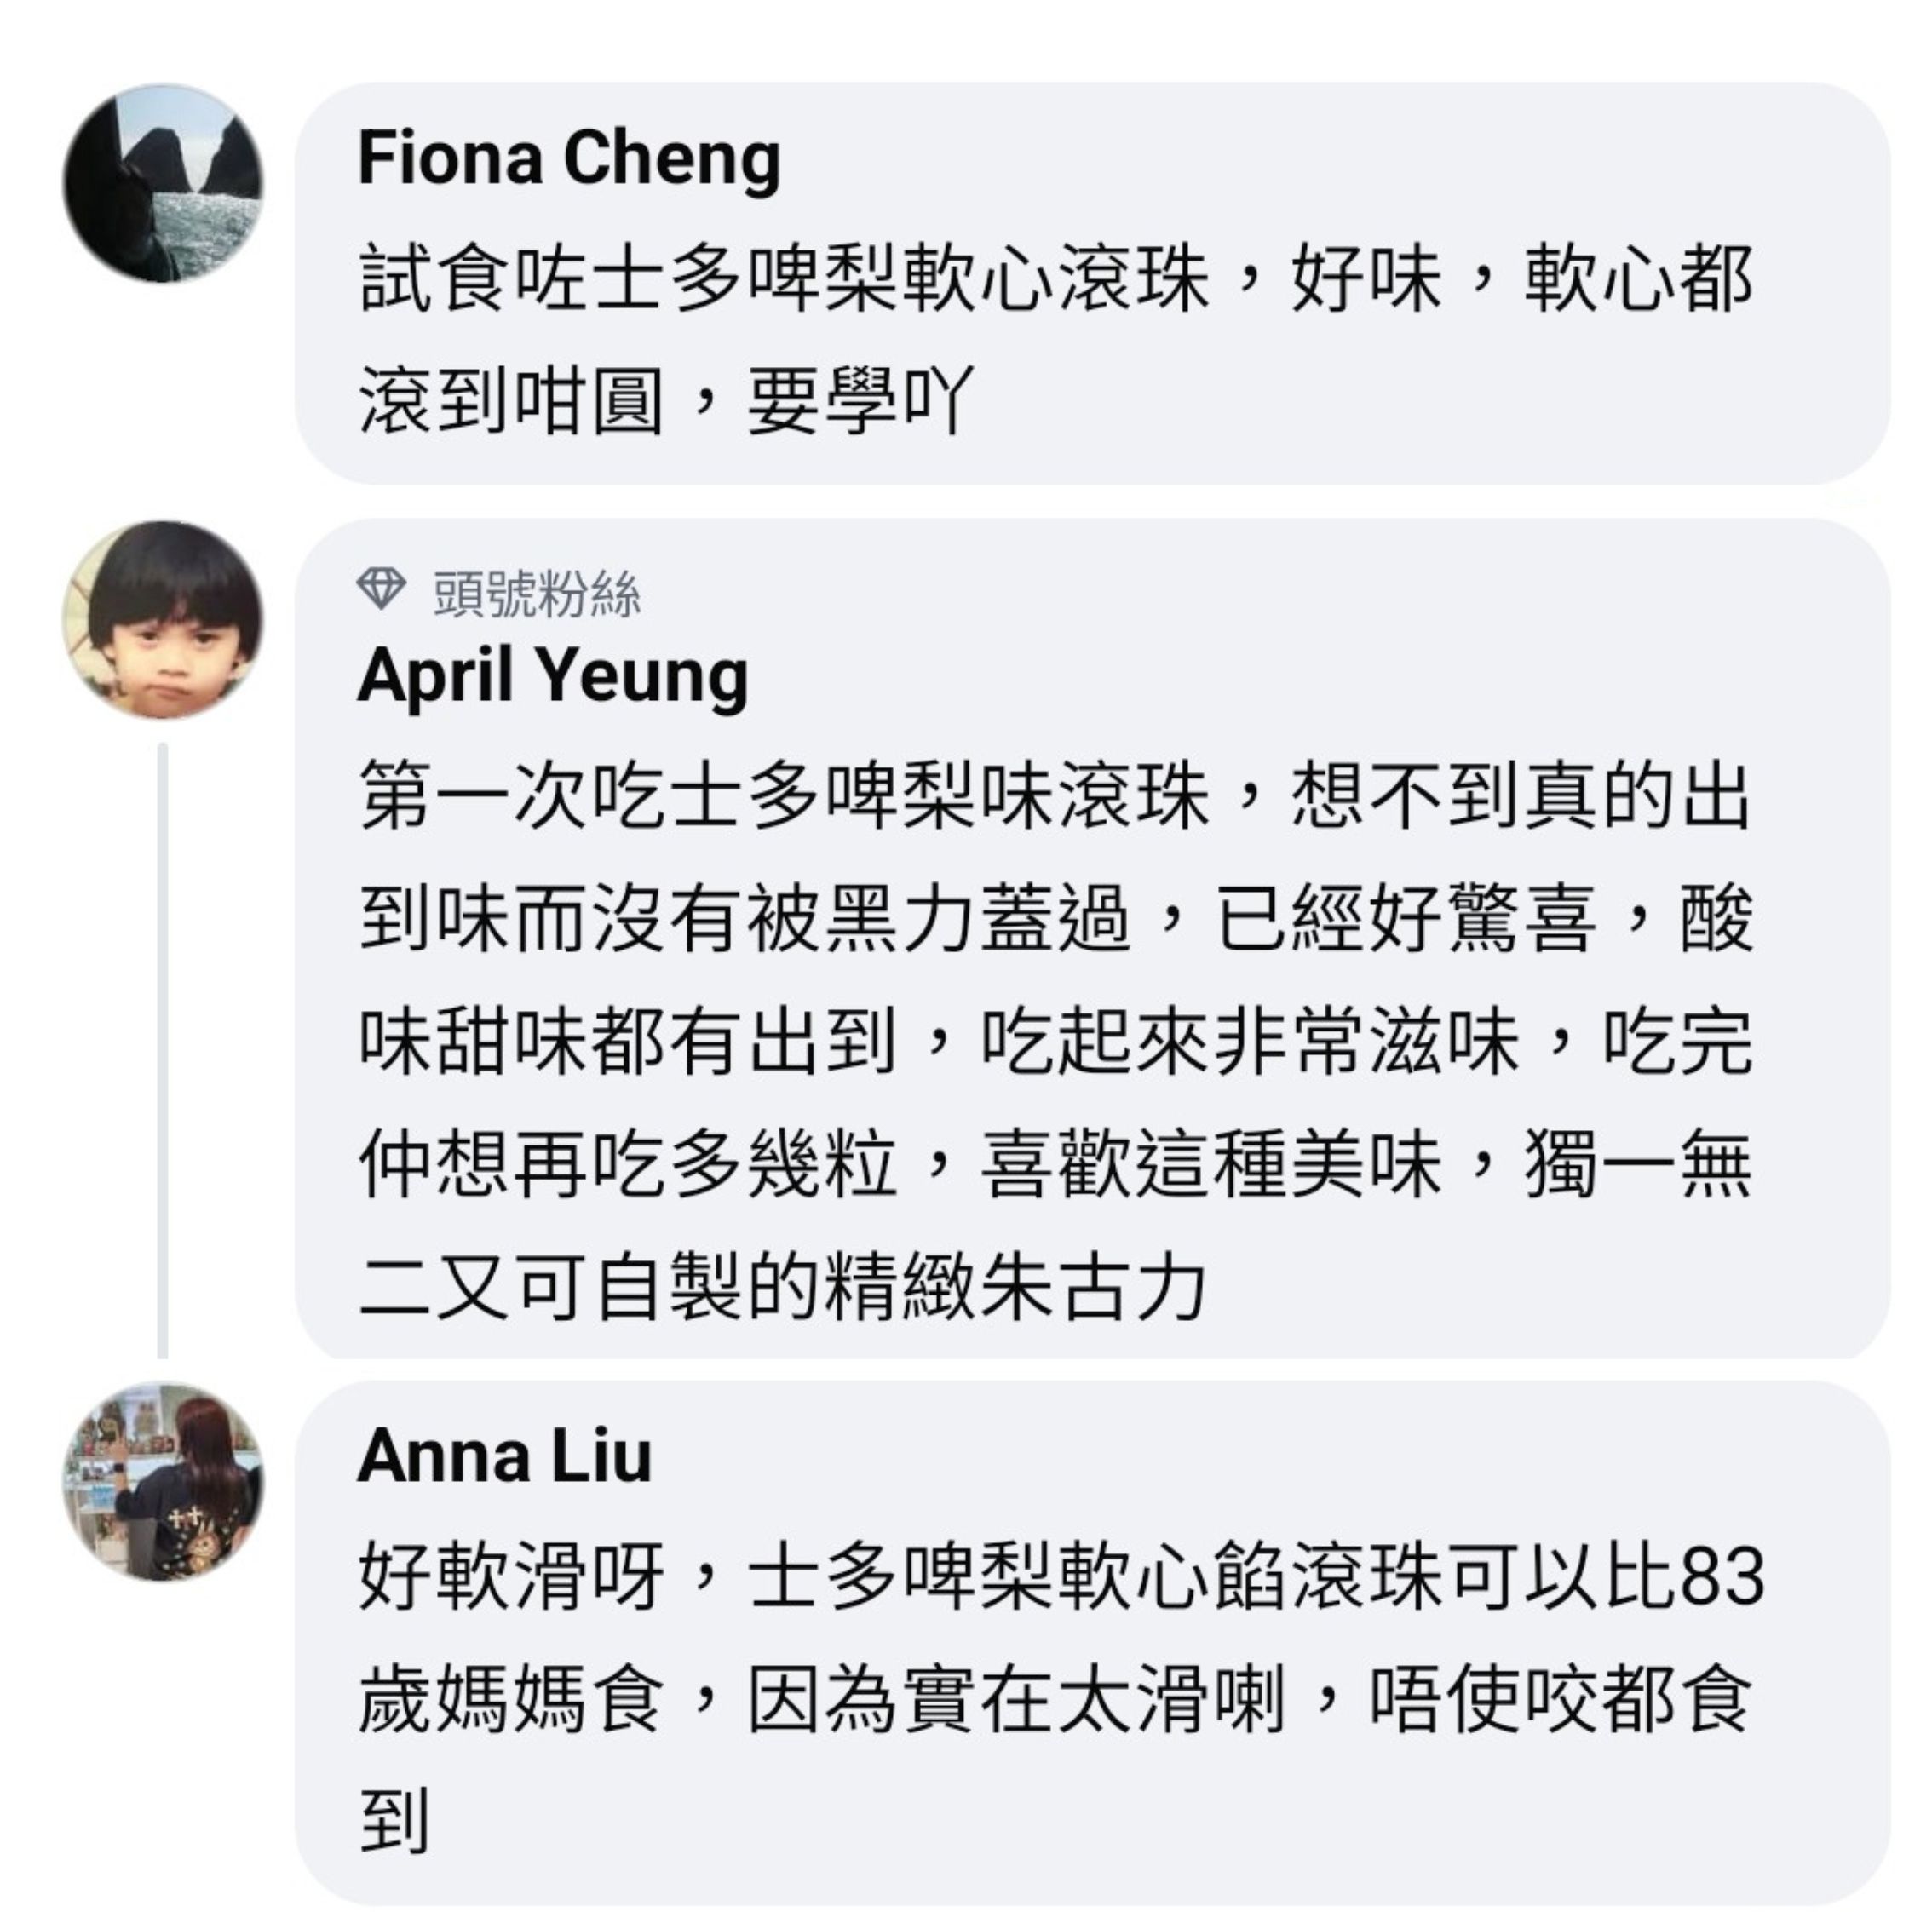Image resolution: width=1932 pixels, height=1912 pixels.
Task: Click the line 二又可自製的精緻朱古力
Action: click(782, 1287)
